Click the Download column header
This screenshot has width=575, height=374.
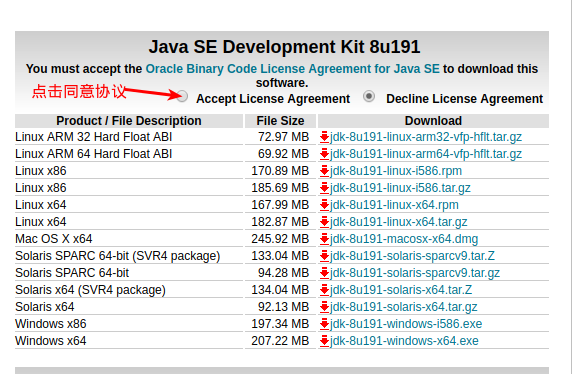433,121
